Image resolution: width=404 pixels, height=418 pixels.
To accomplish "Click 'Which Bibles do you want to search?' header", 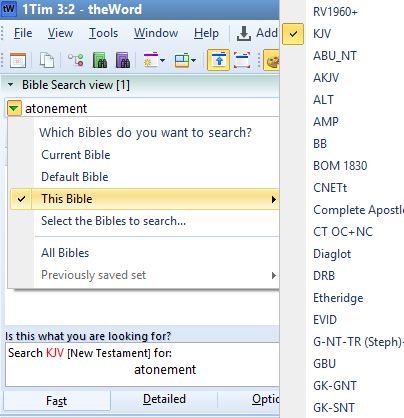I will pyautogui.click(x=145, y=133).
